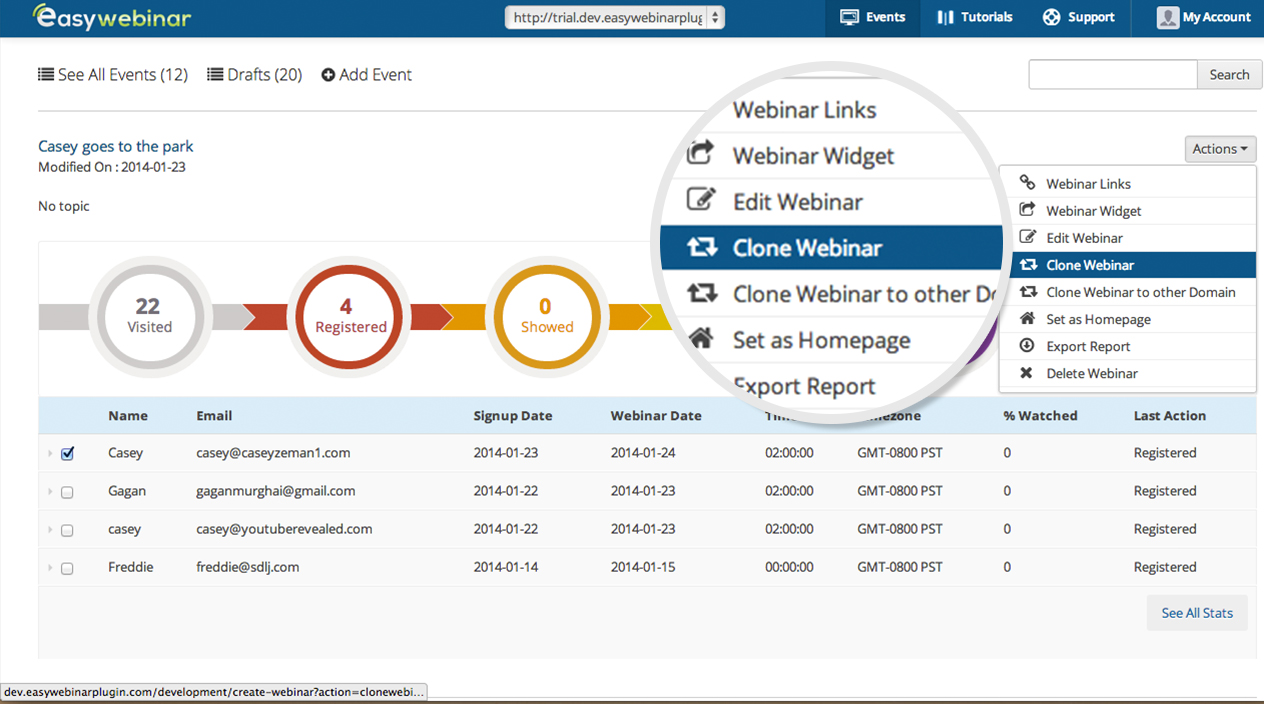Open the Tutorials section
1264x704 pixels.
tap(974, 17)
